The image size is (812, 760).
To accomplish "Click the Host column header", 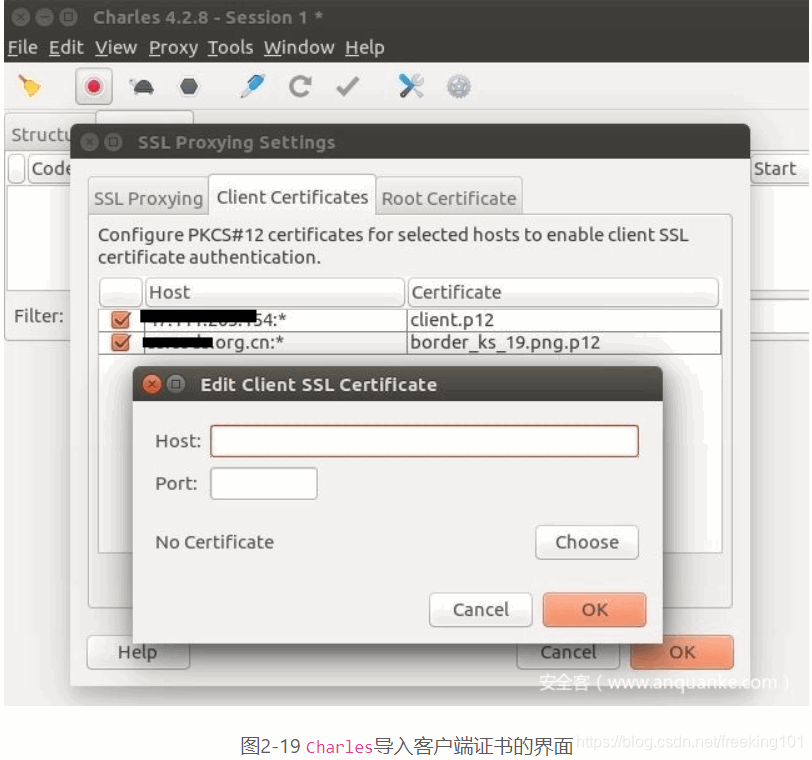I will pyautogui.click(x=274, y=293).
